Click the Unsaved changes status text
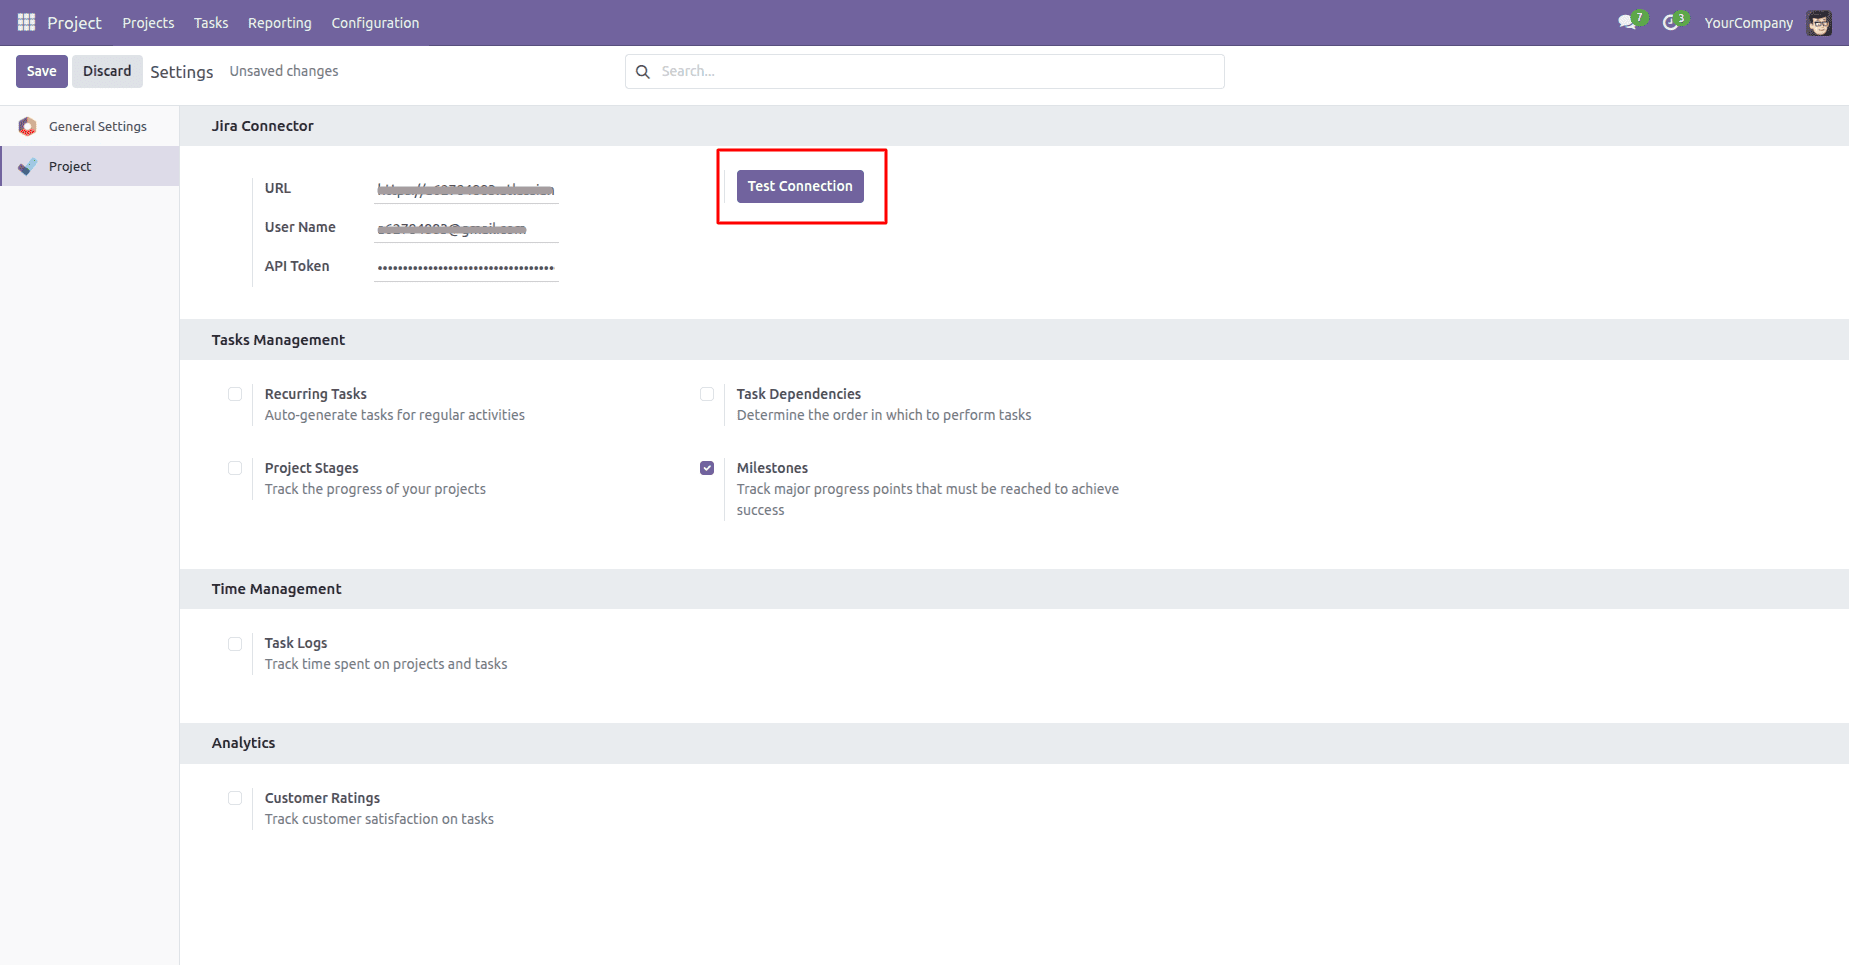1849x965 pixels. coord(284,71)
